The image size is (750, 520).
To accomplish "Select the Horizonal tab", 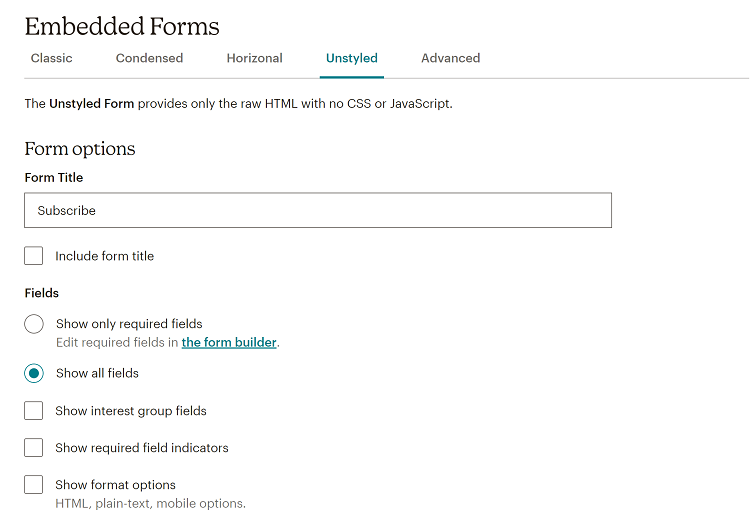I will click(x=254, y=58).
